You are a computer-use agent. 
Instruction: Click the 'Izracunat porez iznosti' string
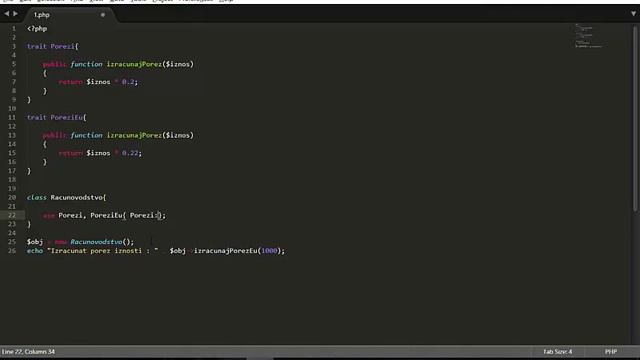click(103, 251)
